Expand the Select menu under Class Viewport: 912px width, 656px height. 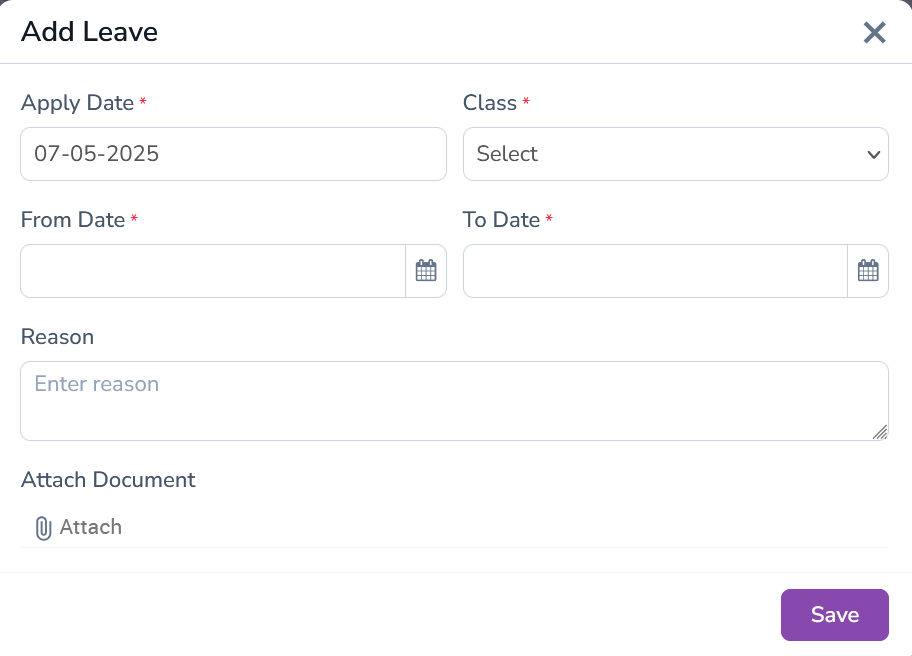point(675,154)
